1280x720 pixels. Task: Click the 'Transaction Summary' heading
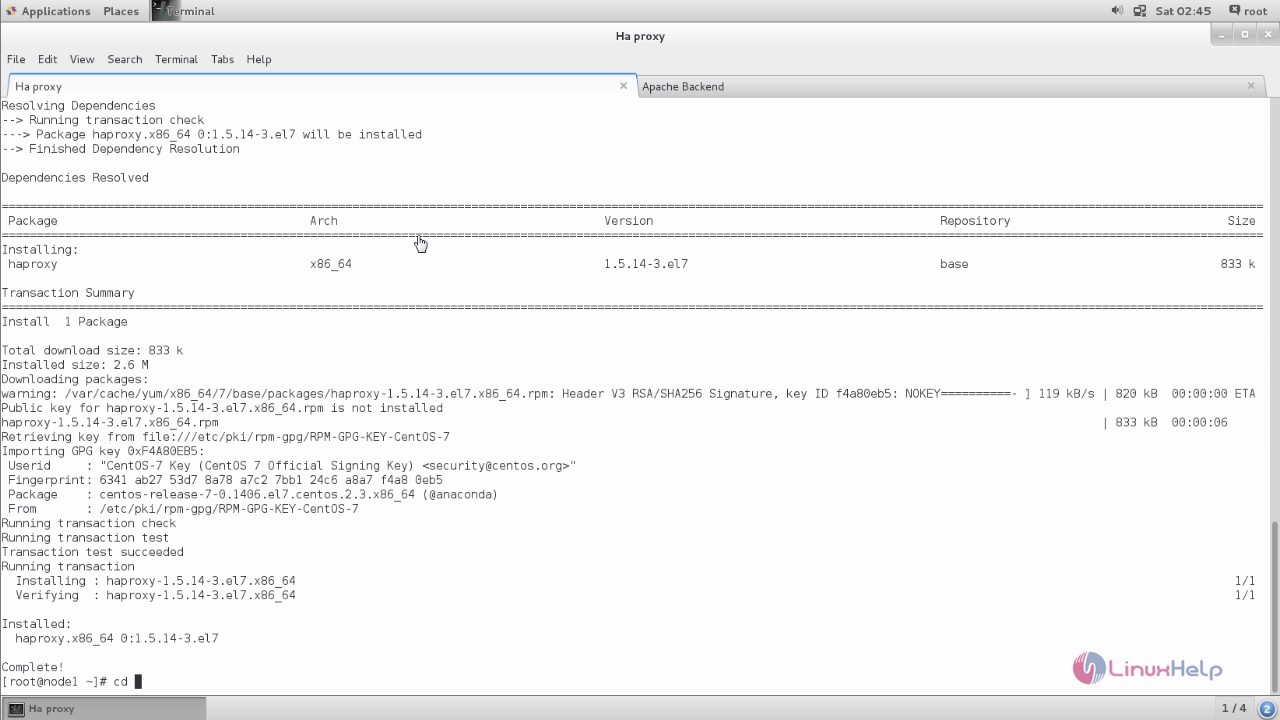click(68, 293)
